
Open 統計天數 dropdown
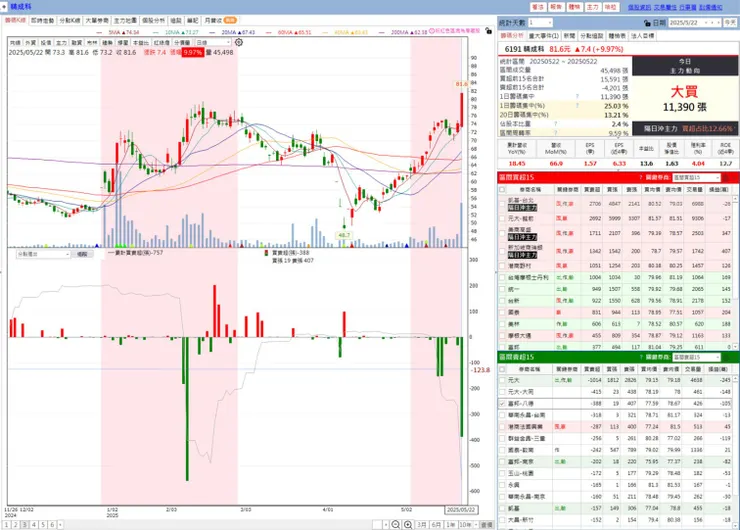coord(540,23)
